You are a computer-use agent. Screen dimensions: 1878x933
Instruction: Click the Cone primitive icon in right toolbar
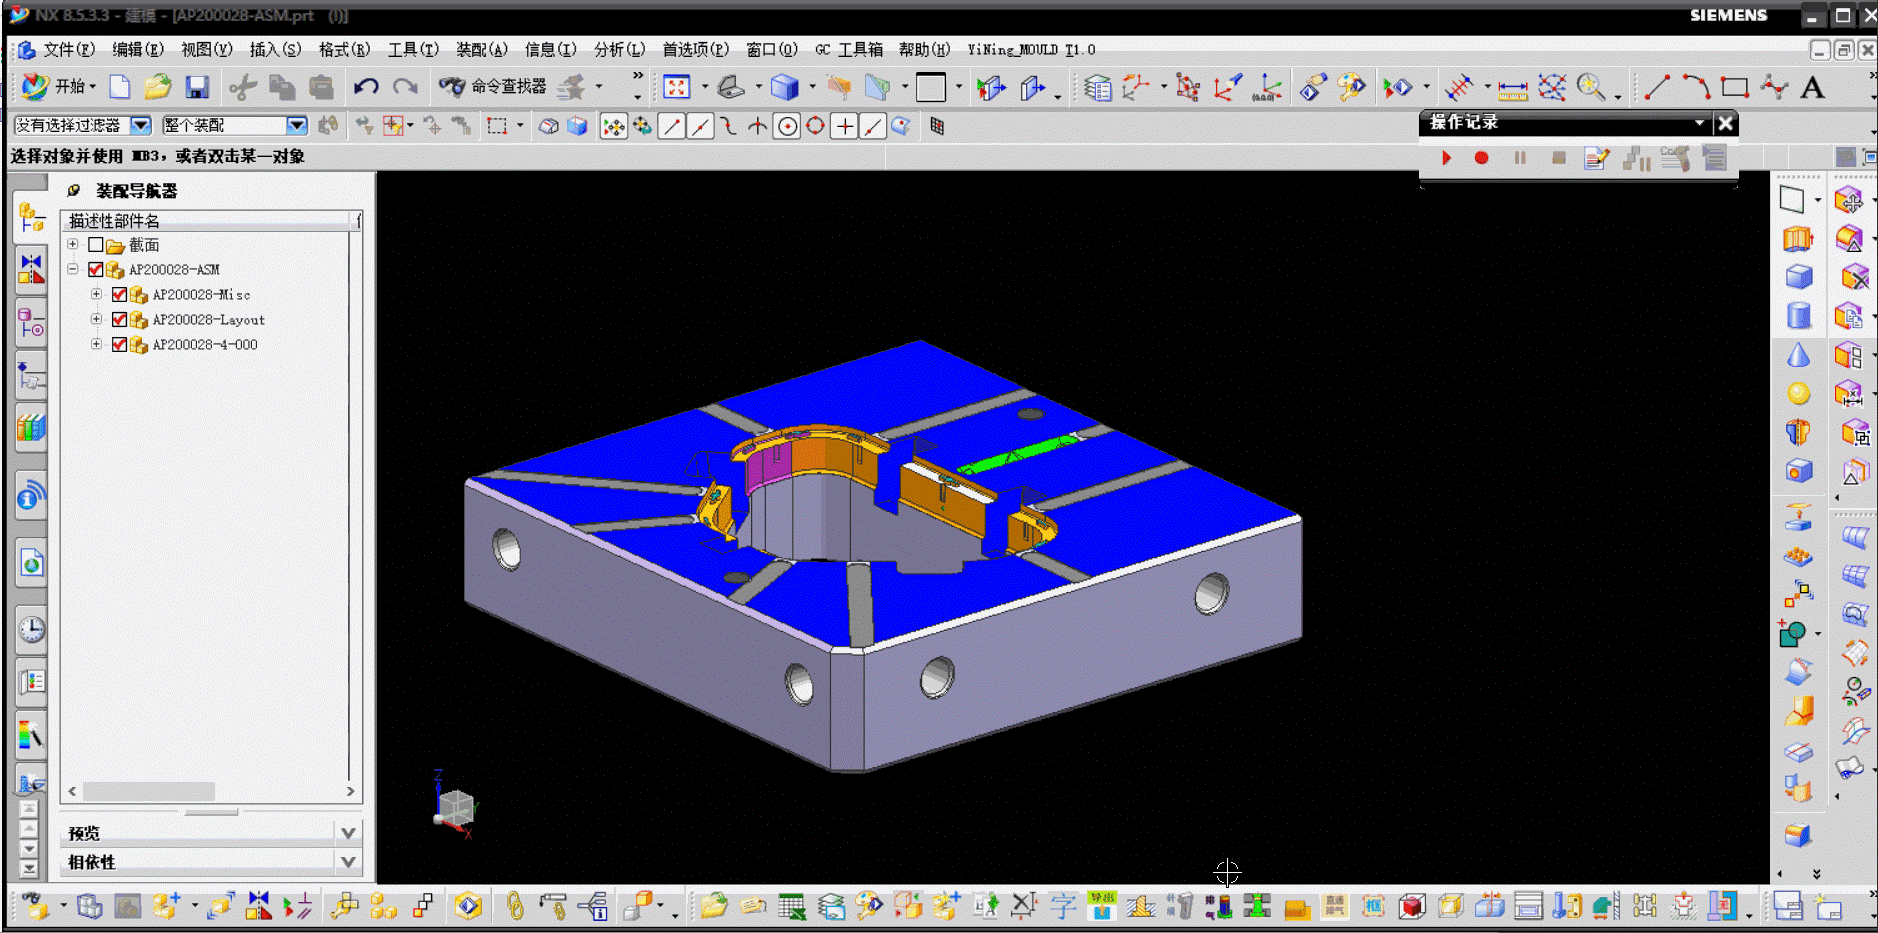pyautogui.click(x=1798, y=355)
